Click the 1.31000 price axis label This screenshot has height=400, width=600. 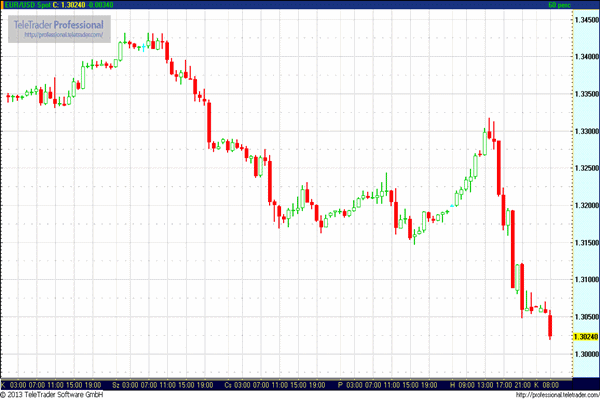[x=585, y=281]
